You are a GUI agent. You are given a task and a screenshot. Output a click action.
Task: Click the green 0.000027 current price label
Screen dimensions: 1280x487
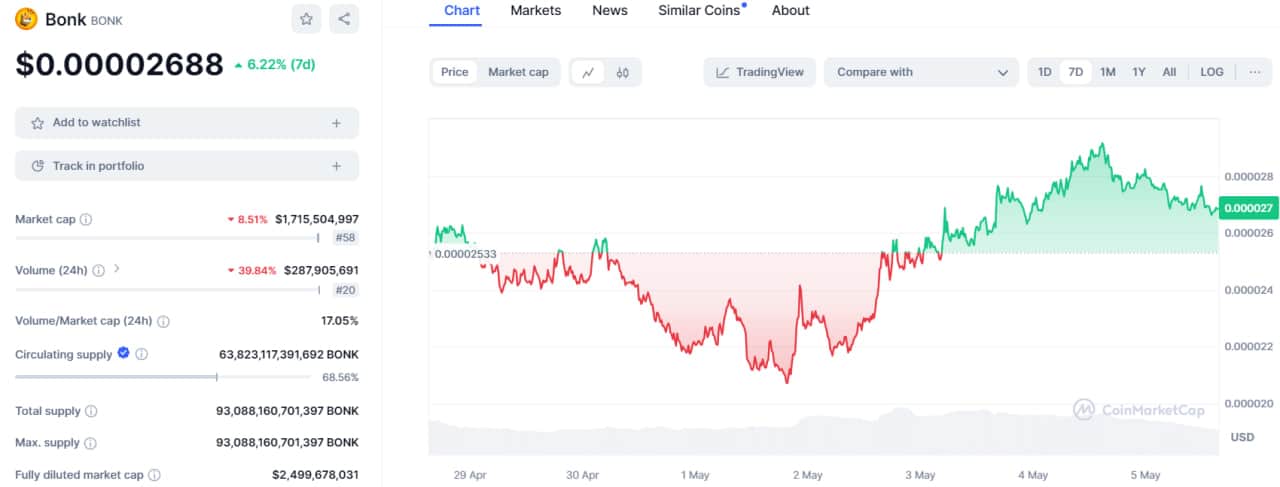(x=1248, y=208)
